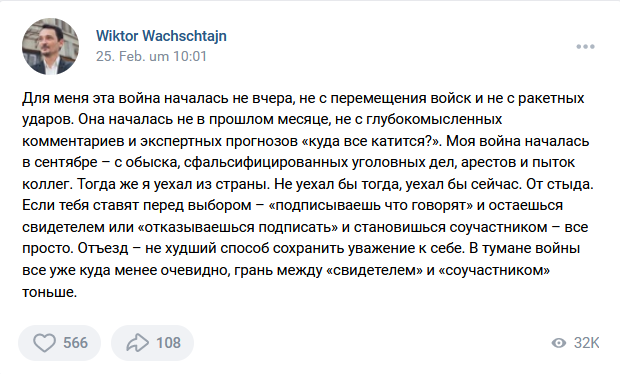
Task: Click the 566 likes count
Action: point(75,343)
